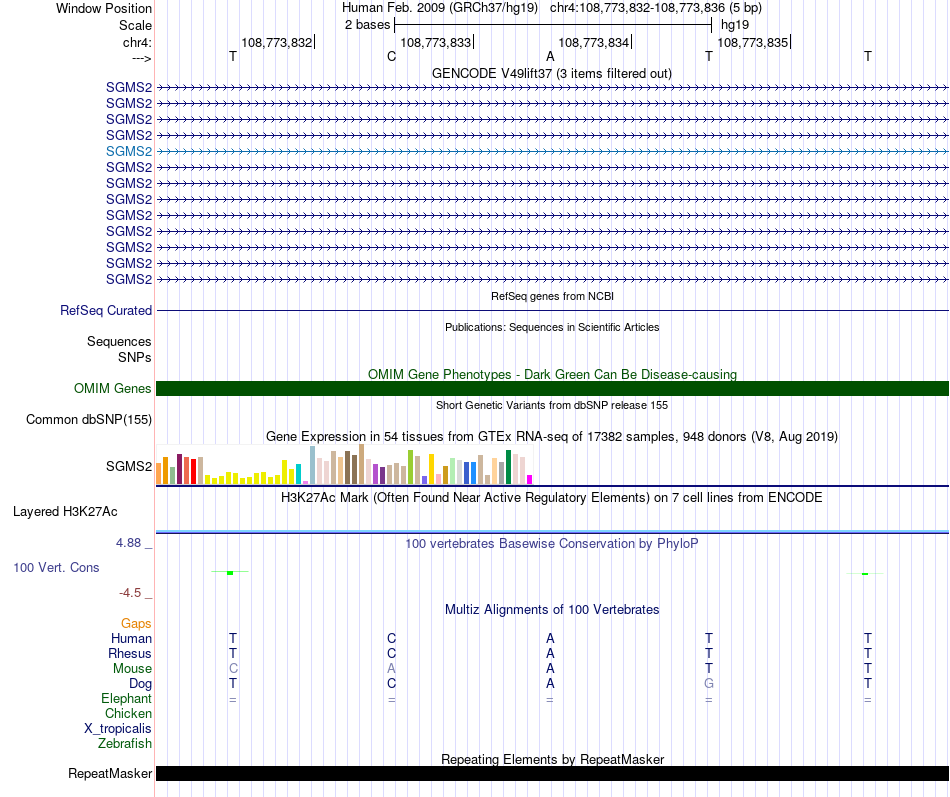The height and width of the screenshot is (797, 950).
Task: Click the green PhyloP bar at last base
Action: [865, 574]
